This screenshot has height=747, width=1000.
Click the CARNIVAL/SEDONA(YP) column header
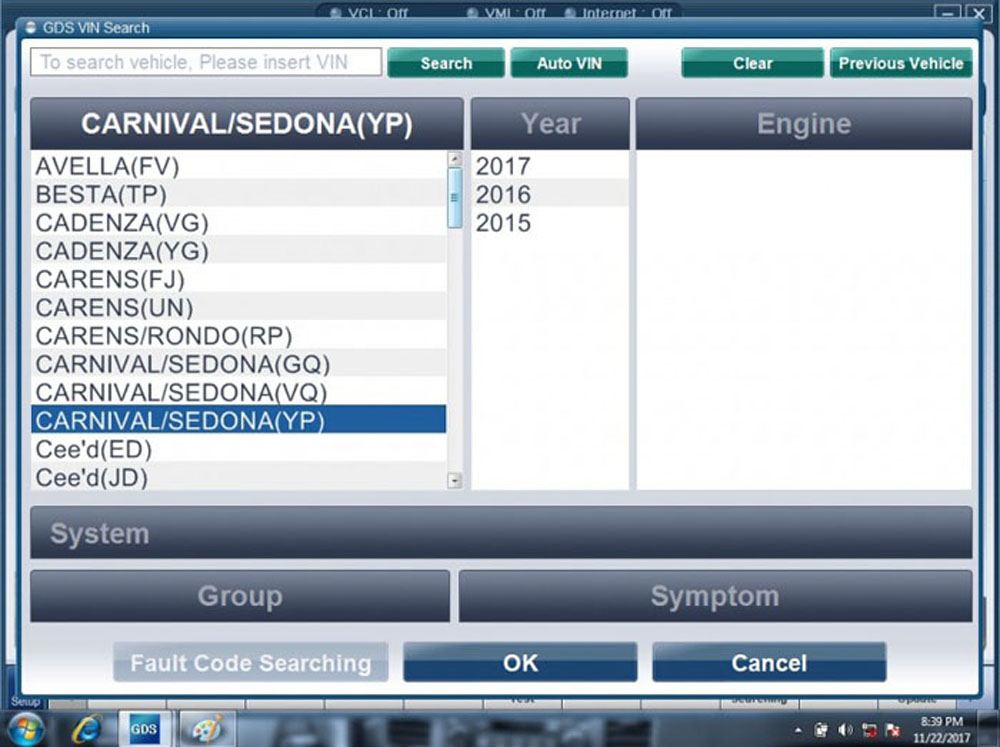coord(247,124)
